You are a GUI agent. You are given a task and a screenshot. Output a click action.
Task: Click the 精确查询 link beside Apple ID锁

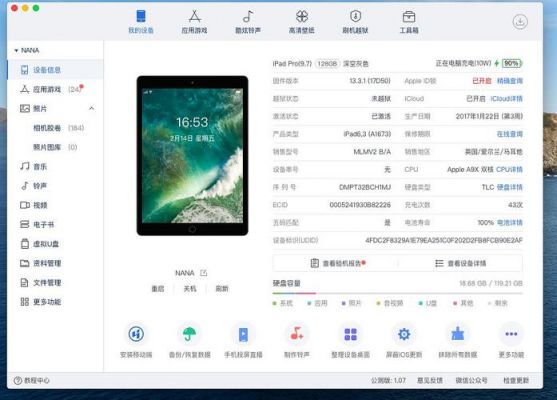[510, 81]
